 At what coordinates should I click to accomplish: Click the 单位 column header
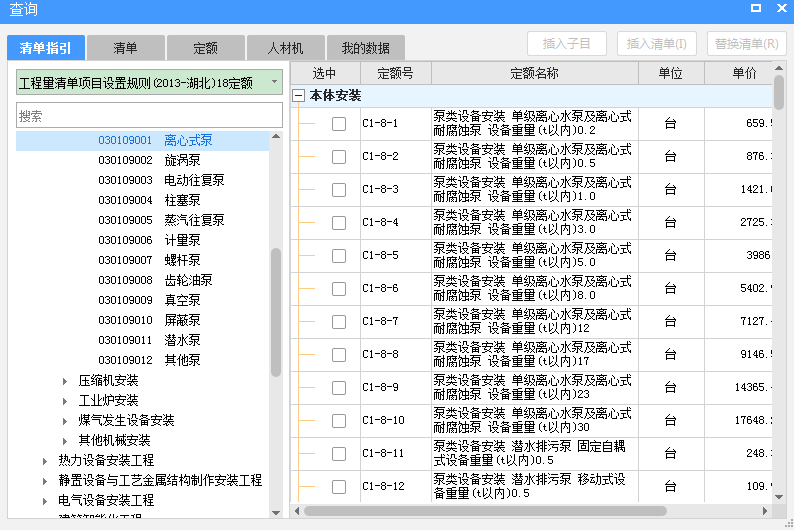pos(671,73)
